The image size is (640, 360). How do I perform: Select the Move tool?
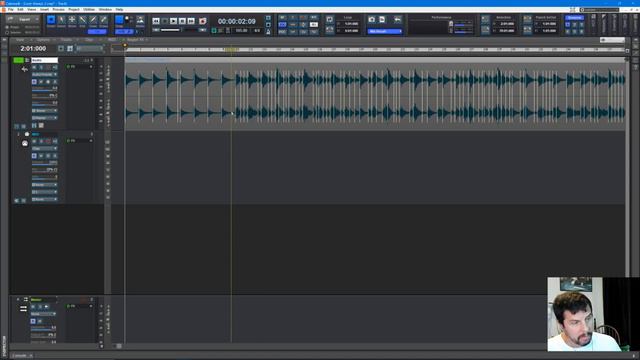click(72, 20)
